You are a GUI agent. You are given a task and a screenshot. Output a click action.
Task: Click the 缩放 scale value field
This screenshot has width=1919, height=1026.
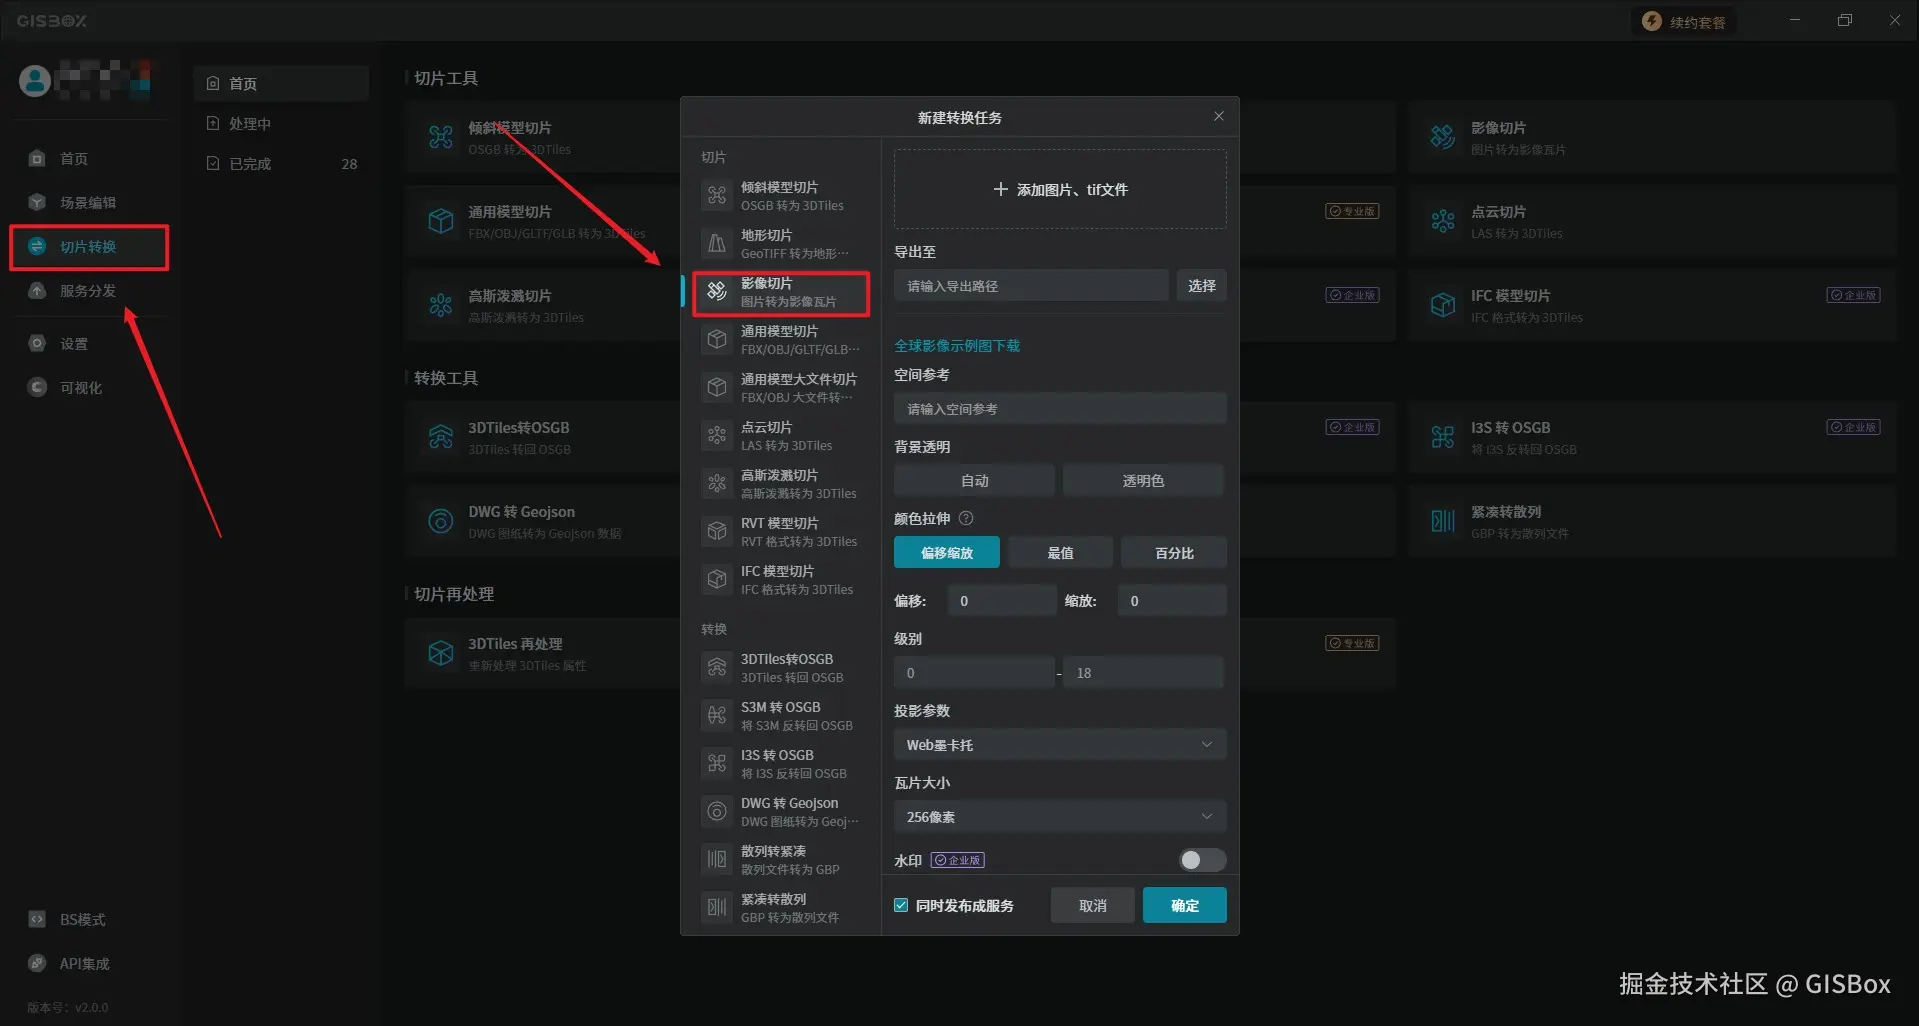coord(1172,601)
